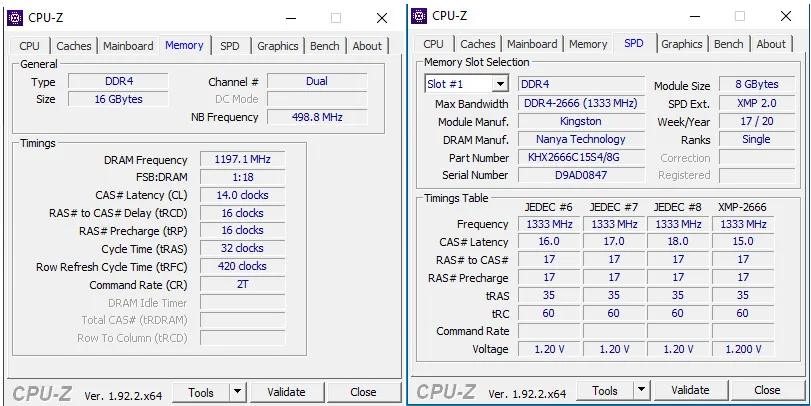The image size is (811, 406).
Task: Click Week/Year value 17 / 20
Action: pyautogui.click(x=757, y=121)
